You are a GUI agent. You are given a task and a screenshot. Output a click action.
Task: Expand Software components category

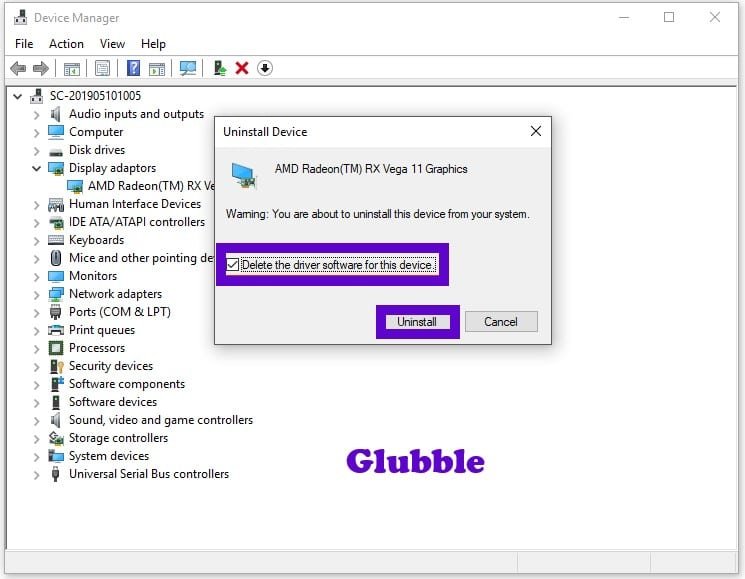click(x=37, y=385)
